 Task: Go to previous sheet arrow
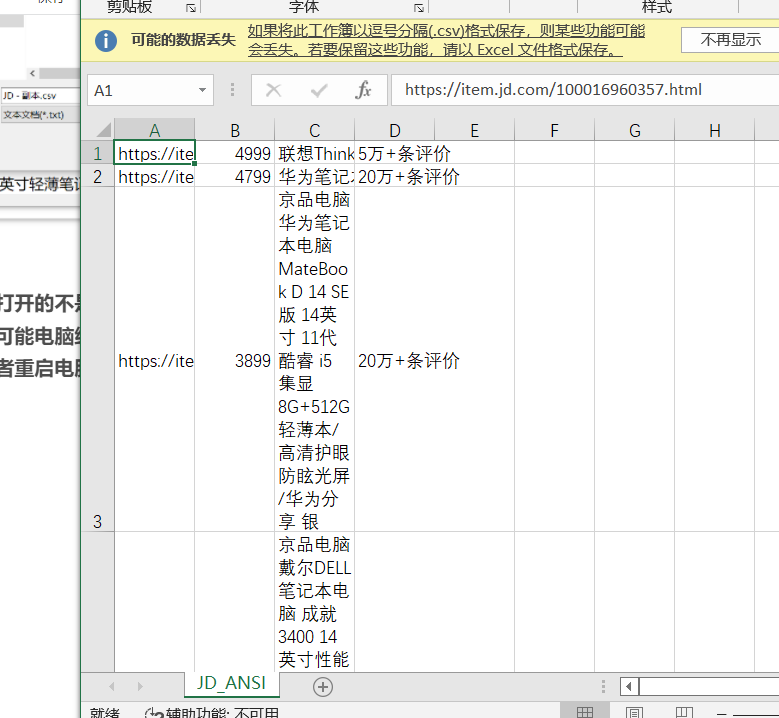click(111, 687)
